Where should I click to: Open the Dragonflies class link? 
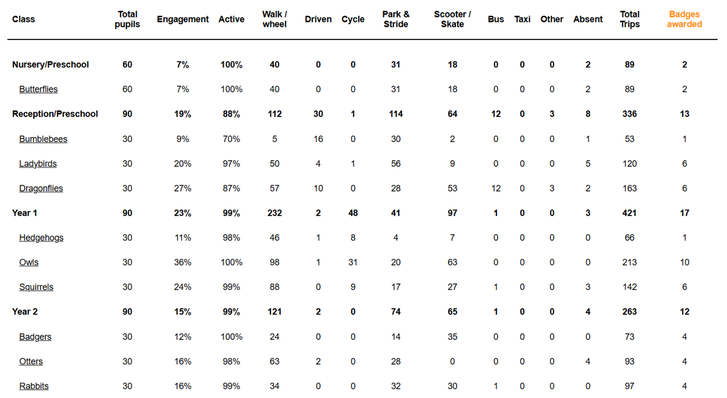click(x=41, y=188)
